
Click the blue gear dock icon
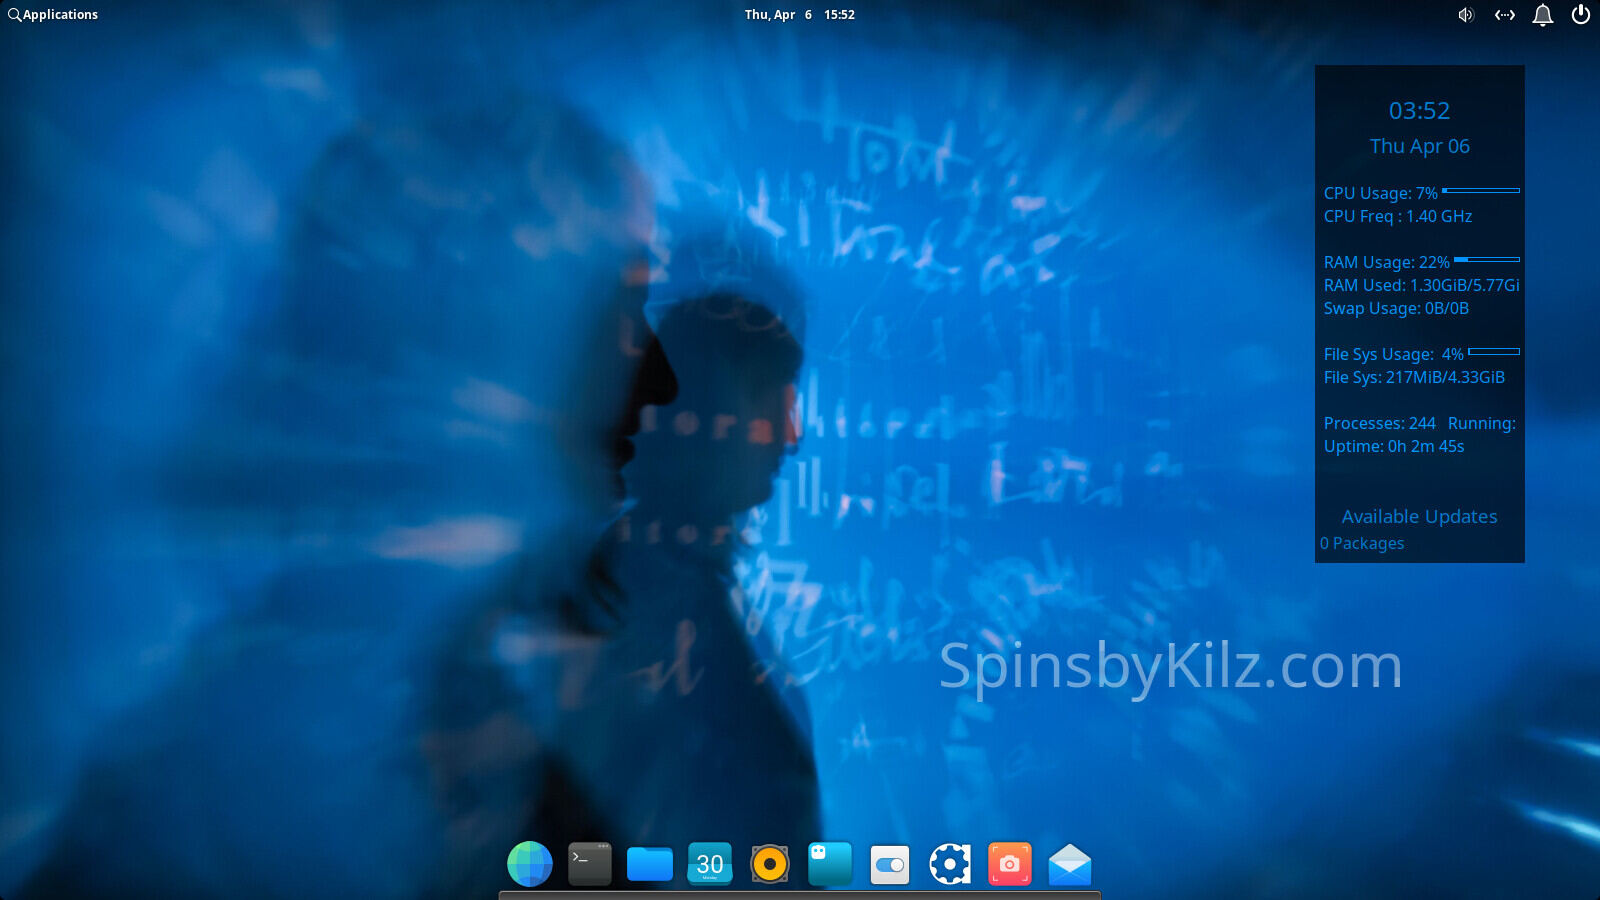[950, 864]
